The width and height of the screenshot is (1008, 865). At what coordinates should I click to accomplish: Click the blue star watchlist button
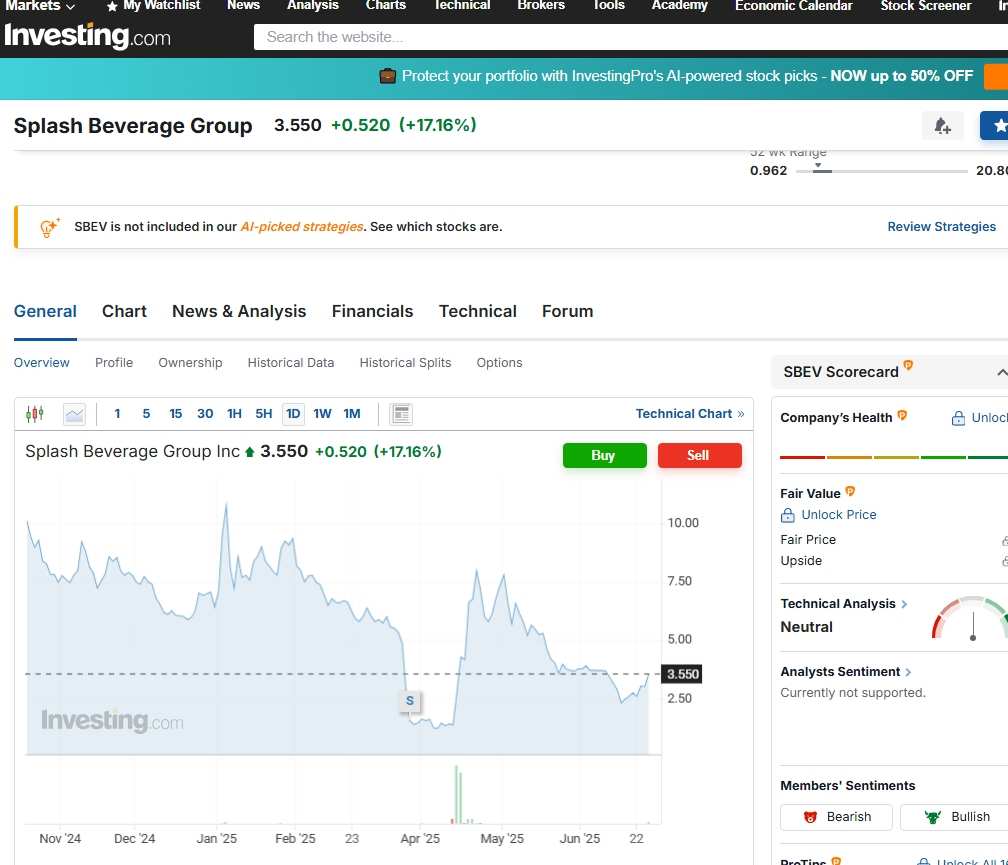point(994,125)
